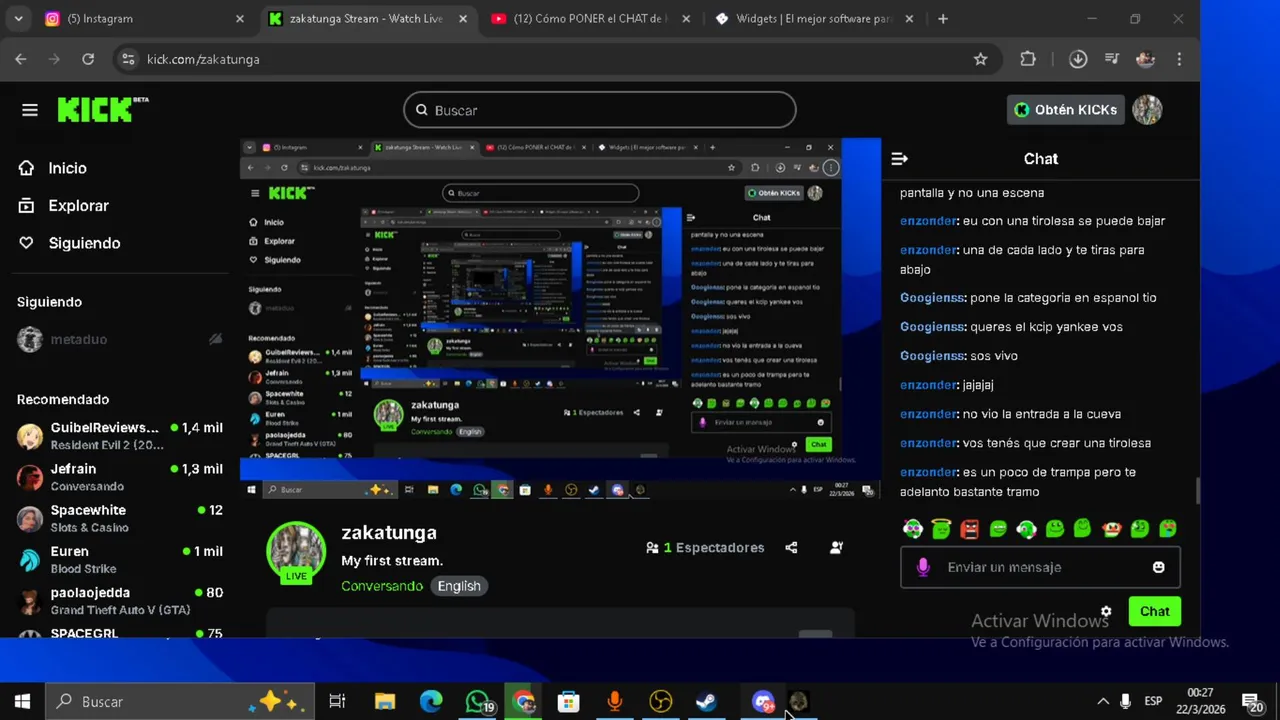
Task: Open recommended channel Jefrain
Action: pos(120,477)
